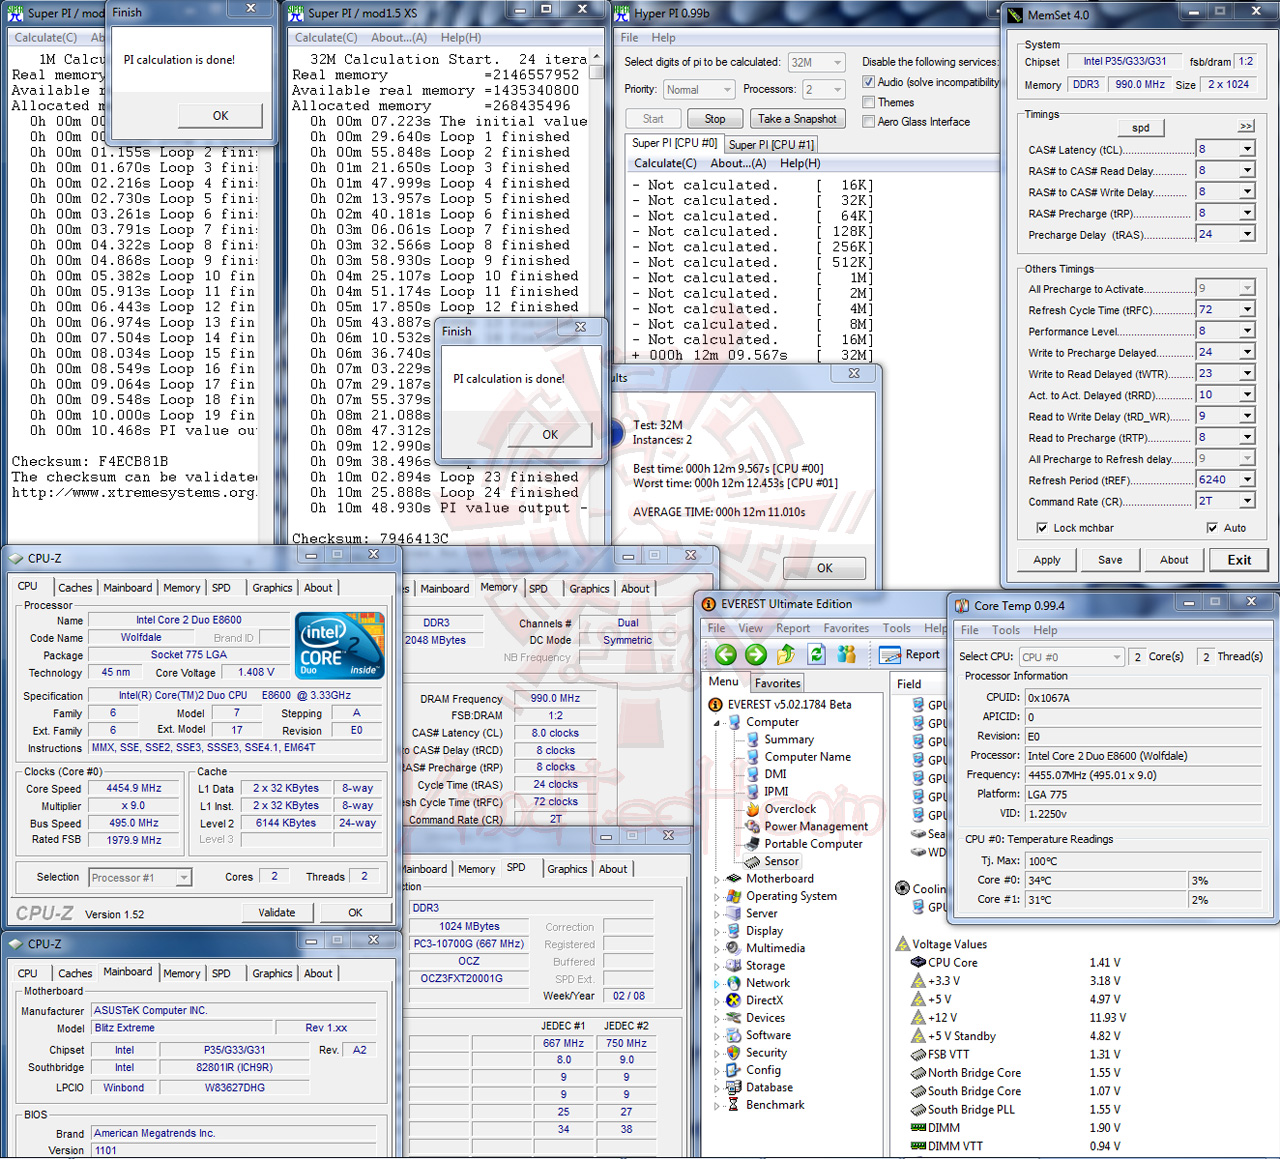Viewport: 1280px width, 1159px height.
Task: Click the Apply button in MemSet
Action: pyautogui.click(x=1047, y=560)
